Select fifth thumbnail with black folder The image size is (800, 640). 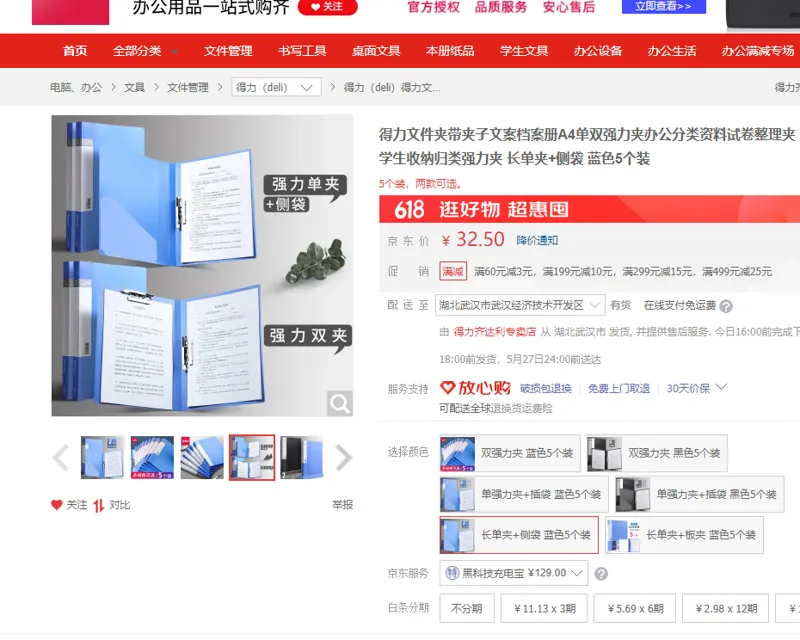pyautogui.click(x=302, y=457)
